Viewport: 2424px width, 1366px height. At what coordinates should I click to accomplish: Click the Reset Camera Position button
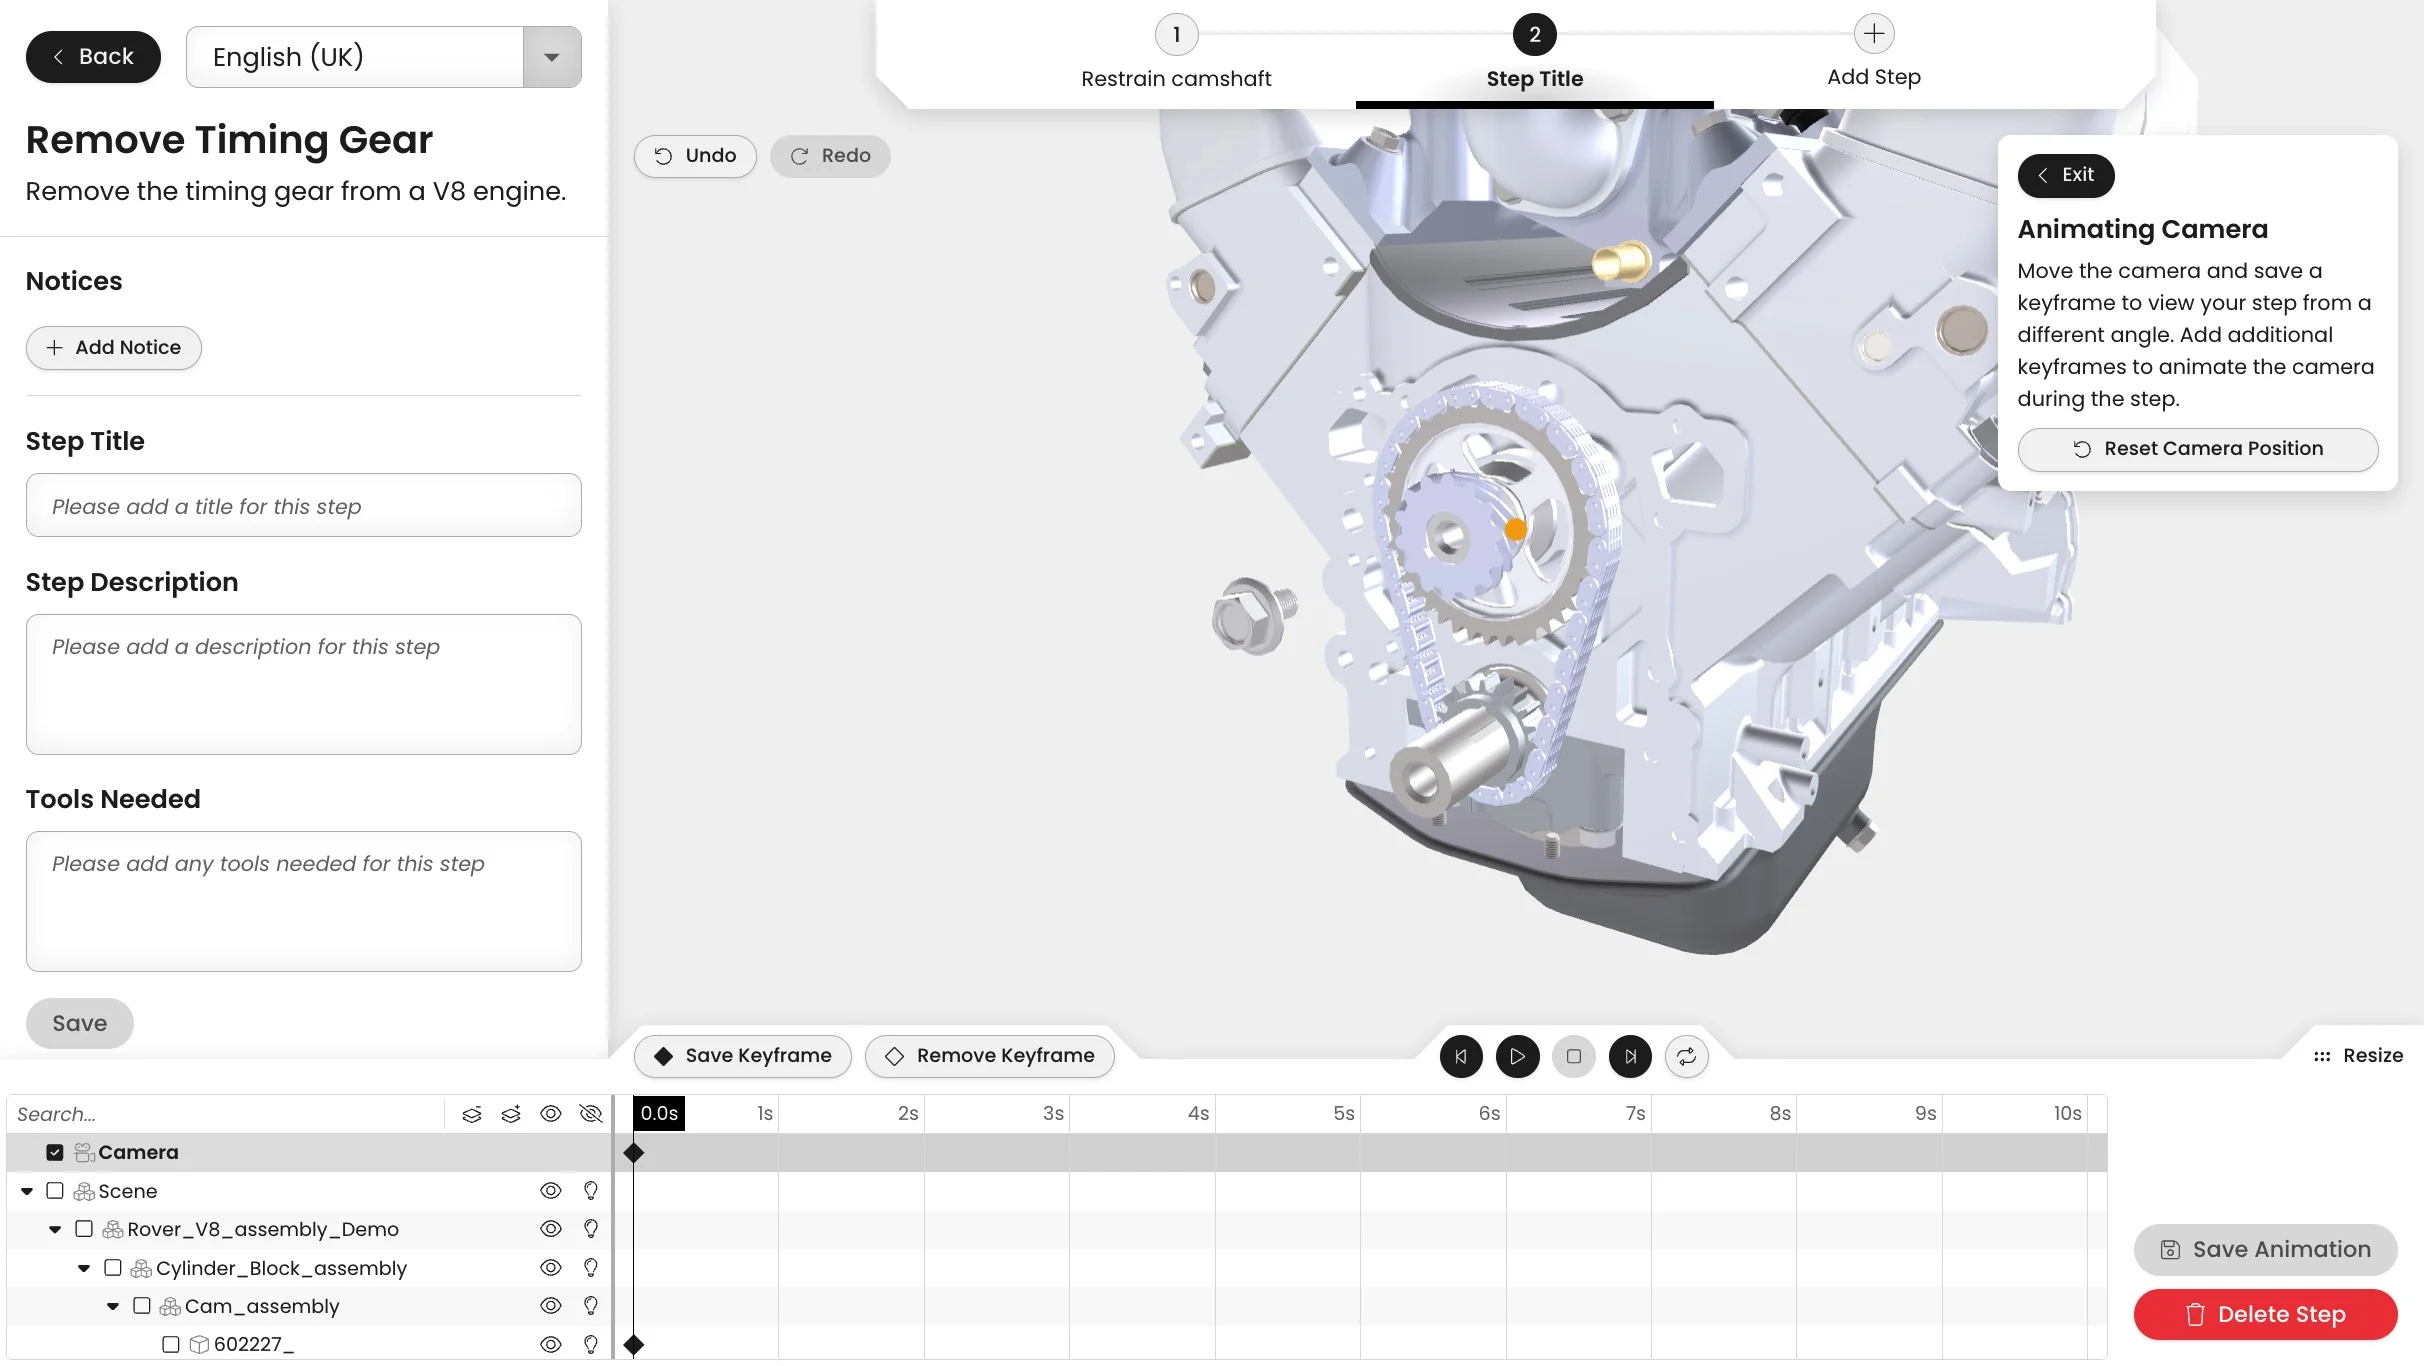[2197, 449]
